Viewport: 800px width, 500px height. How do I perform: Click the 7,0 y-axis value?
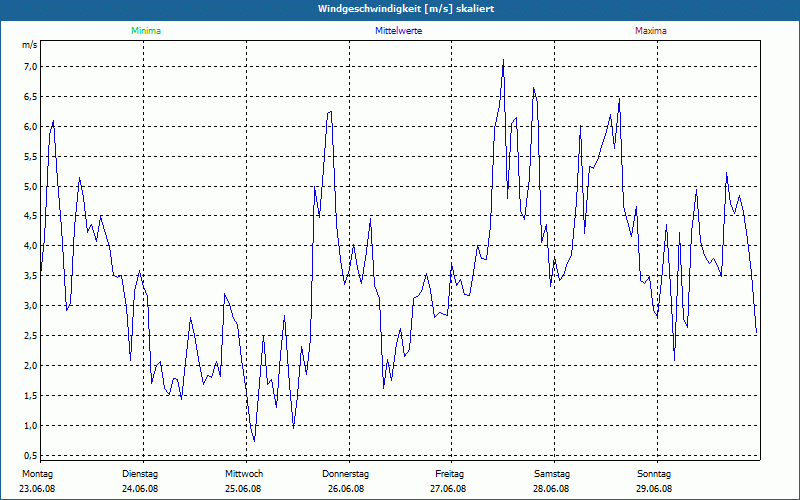pos(31,67)
